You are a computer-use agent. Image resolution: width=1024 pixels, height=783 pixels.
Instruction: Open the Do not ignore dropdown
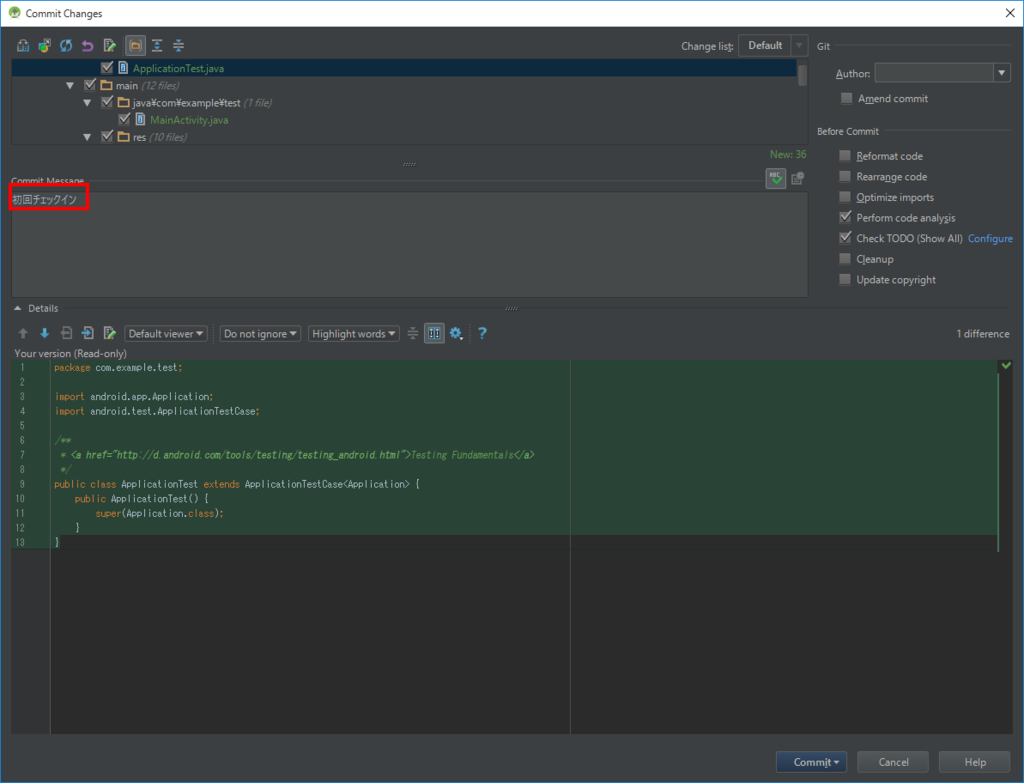pyautogui.click(x=260, y=334)
